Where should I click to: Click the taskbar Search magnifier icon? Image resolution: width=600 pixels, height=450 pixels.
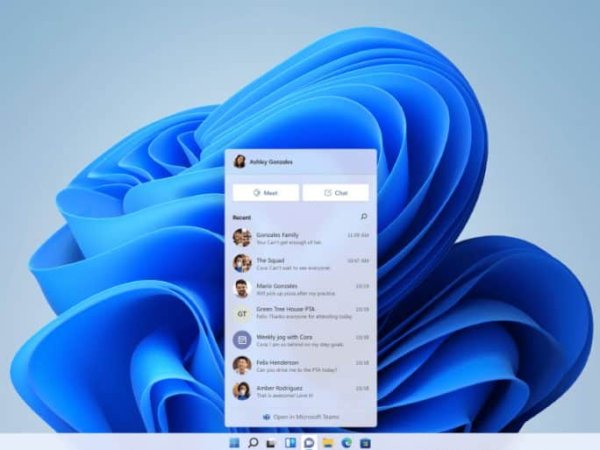253,441
